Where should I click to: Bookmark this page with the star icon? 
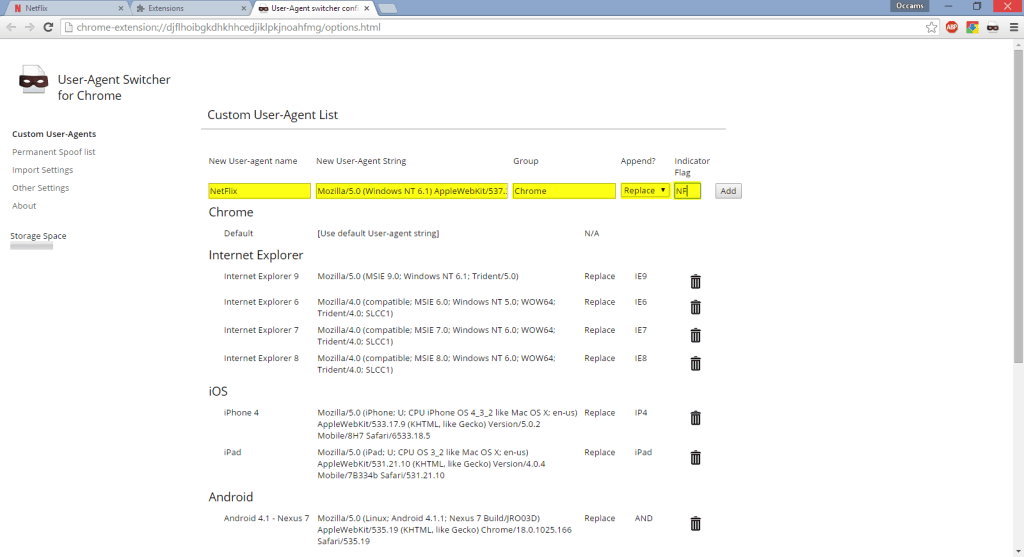[x=931, y=27]
